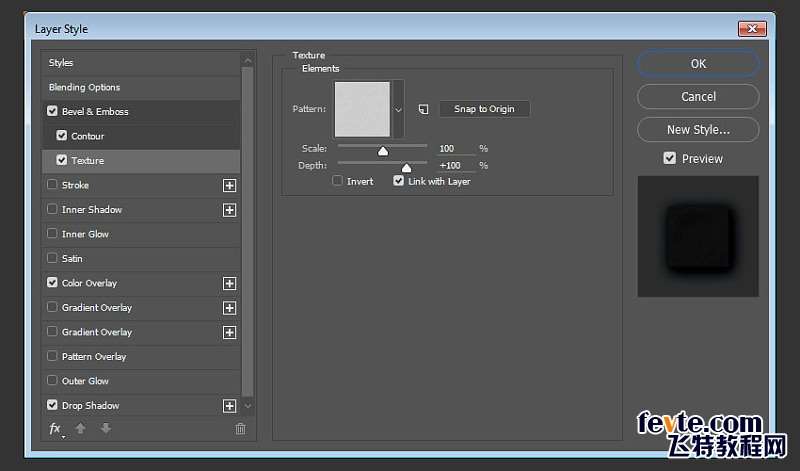This screenshot has width=800, height=471.
Task: Click the styles list scrollbar thumb
Action: point(247,231)
